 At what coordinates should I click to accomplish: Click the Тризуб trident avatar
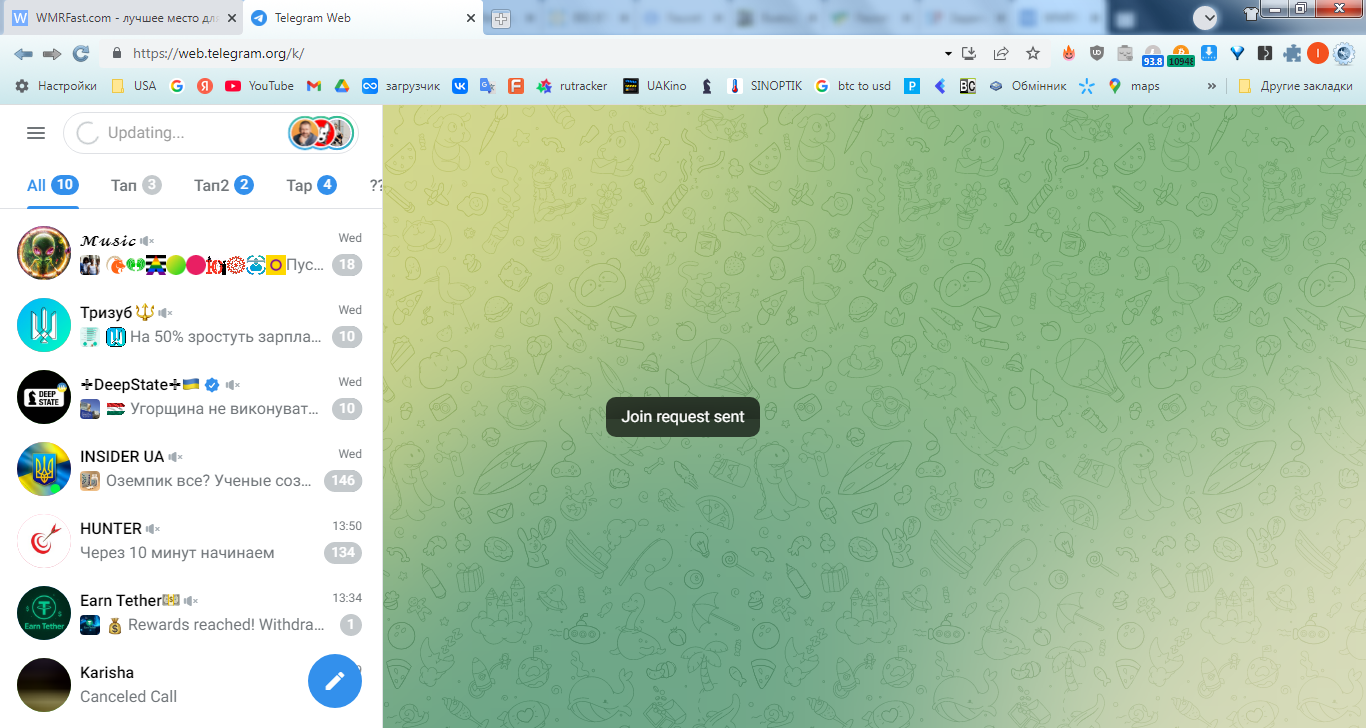click(44, 325)
